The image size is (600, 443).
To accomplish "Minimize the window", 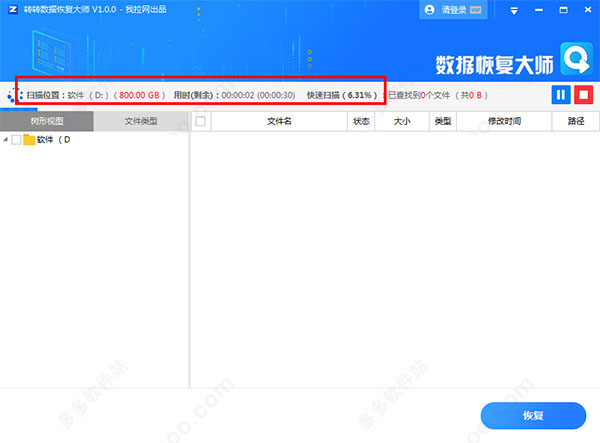I will [x=539, y=10].
